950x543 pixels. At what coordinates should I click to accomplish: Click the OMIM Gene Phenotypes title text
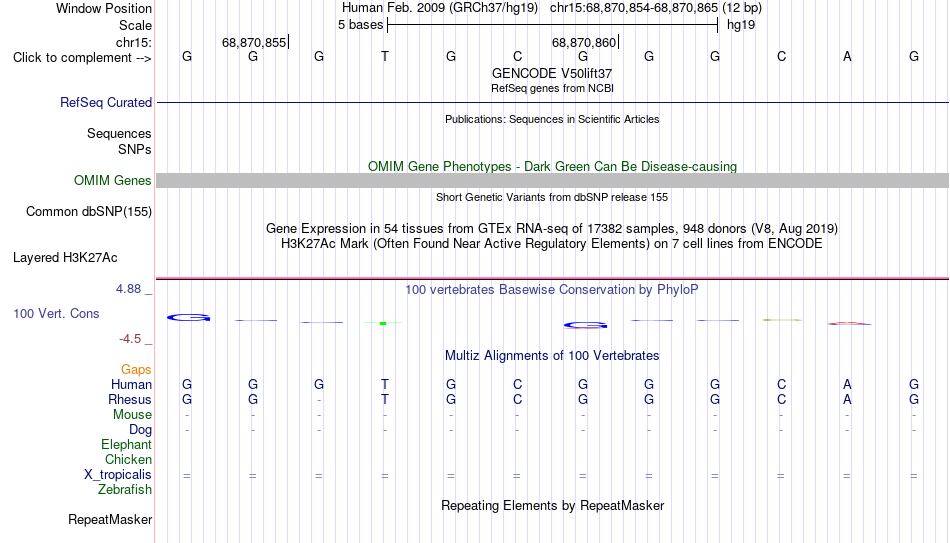[x=553, y=167]
